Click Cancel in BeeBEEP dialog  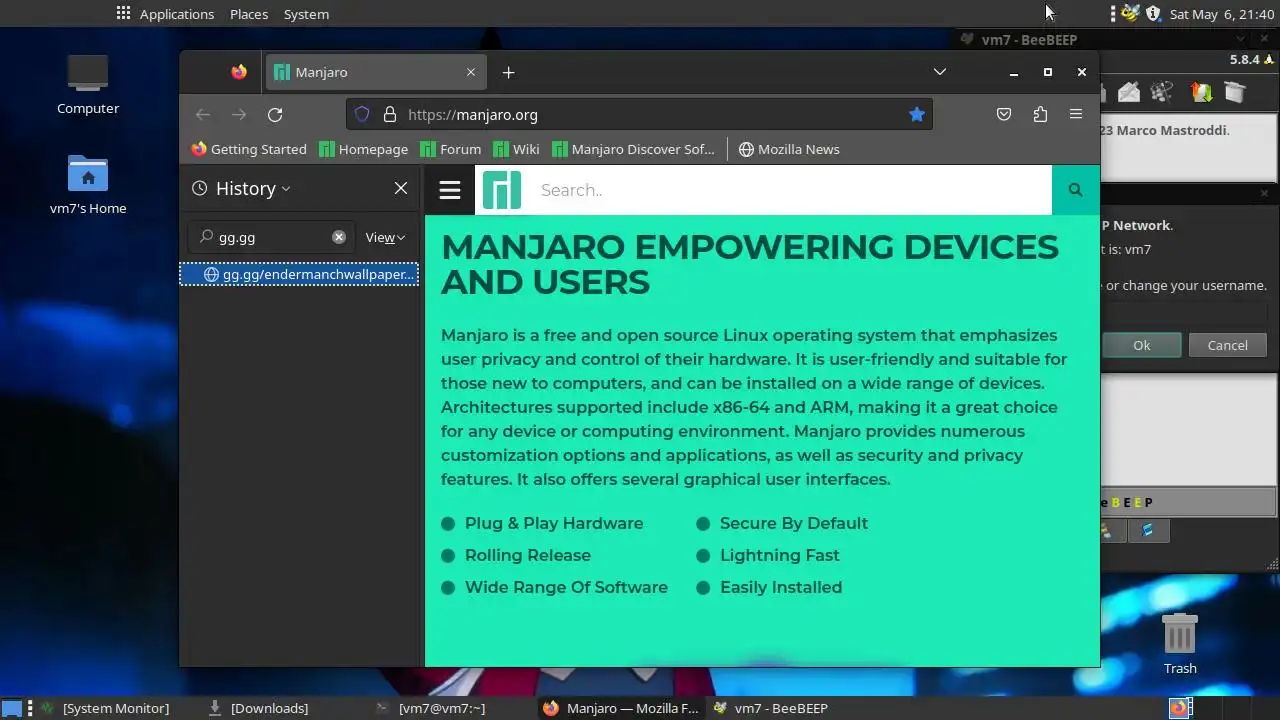point(1227,345)
